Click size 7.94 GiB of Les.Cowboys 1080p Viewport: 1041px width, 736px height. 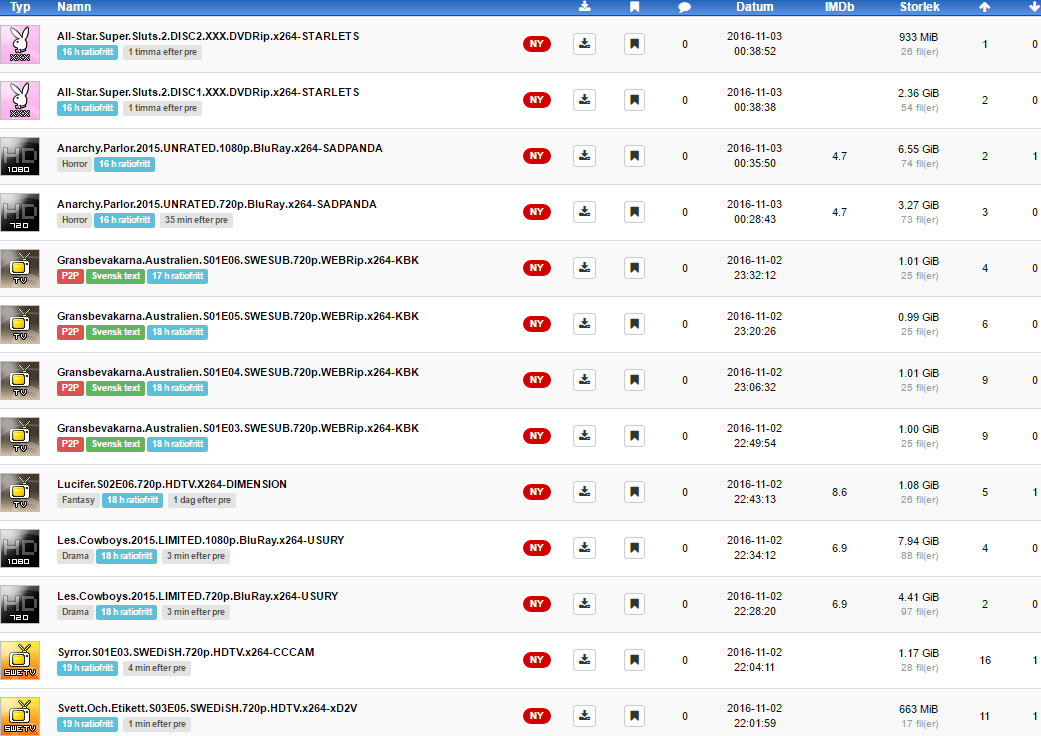point(919,541)
